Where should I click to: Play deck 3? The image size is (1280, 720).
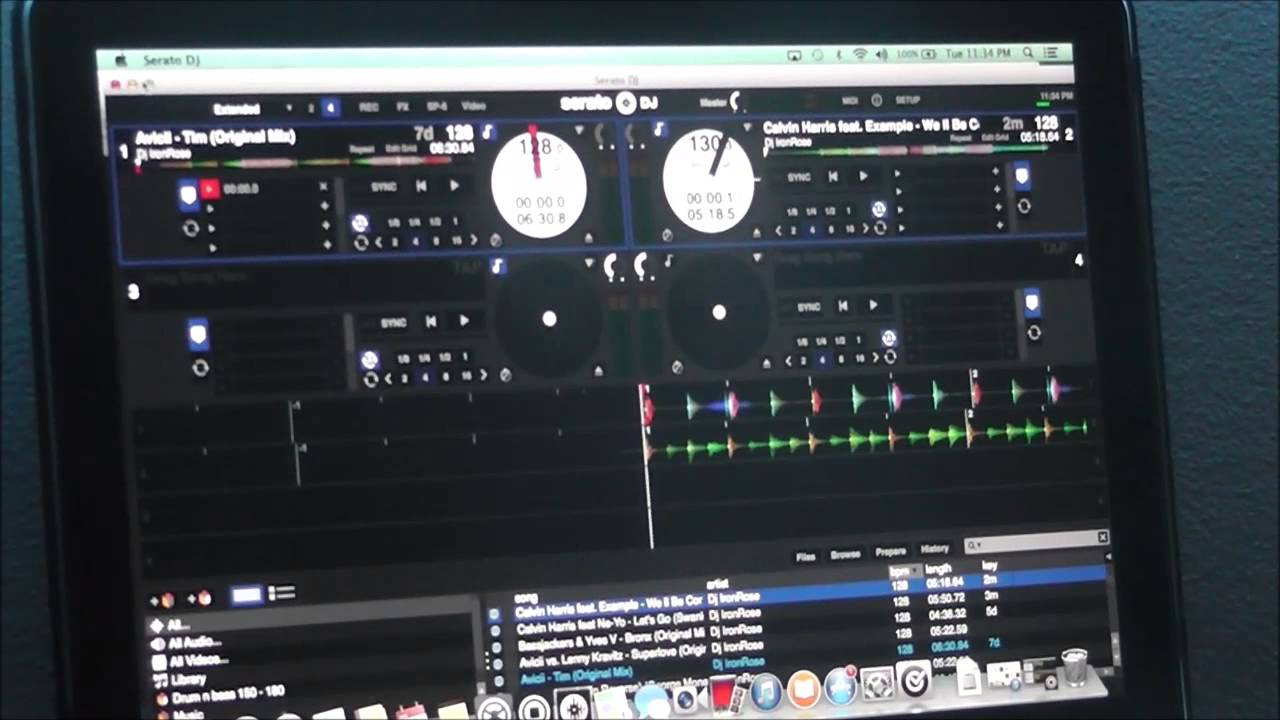pyautogui.click(x=463, y=321)
